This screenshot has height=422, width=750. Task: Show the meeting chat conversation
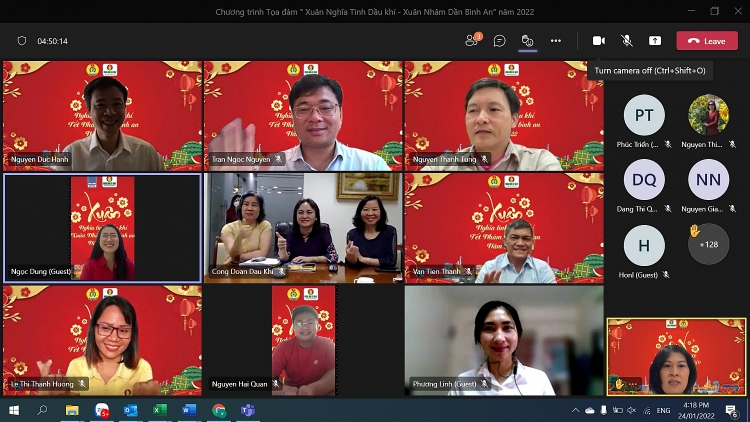coord(499,41)
